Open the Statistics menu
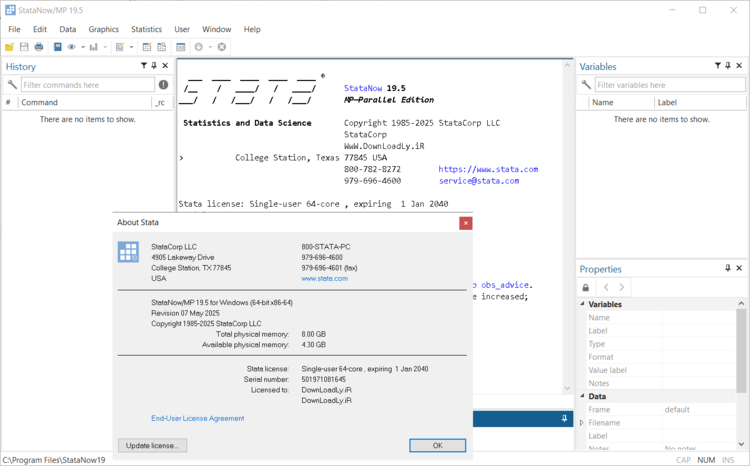The width and height of the screenshot is (750, 466). (x=146, y=30)
